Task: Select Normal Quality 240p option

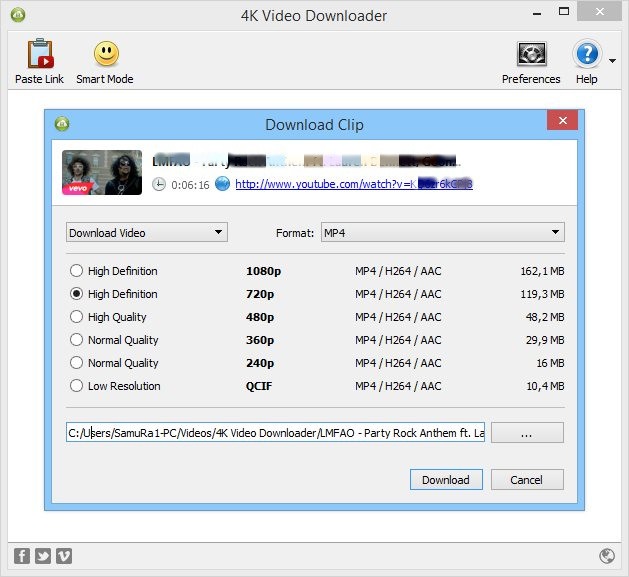Action: click(x=76, y=363)
